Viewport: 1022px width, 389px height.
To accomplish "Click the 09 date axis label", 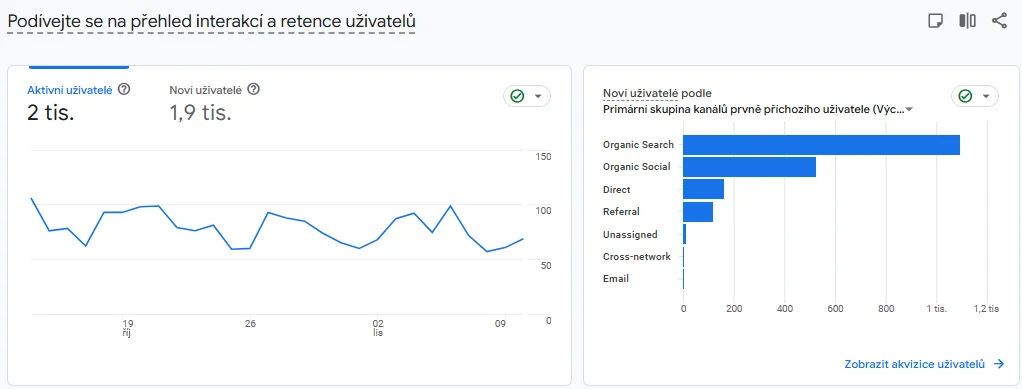I will pos(501,323).
